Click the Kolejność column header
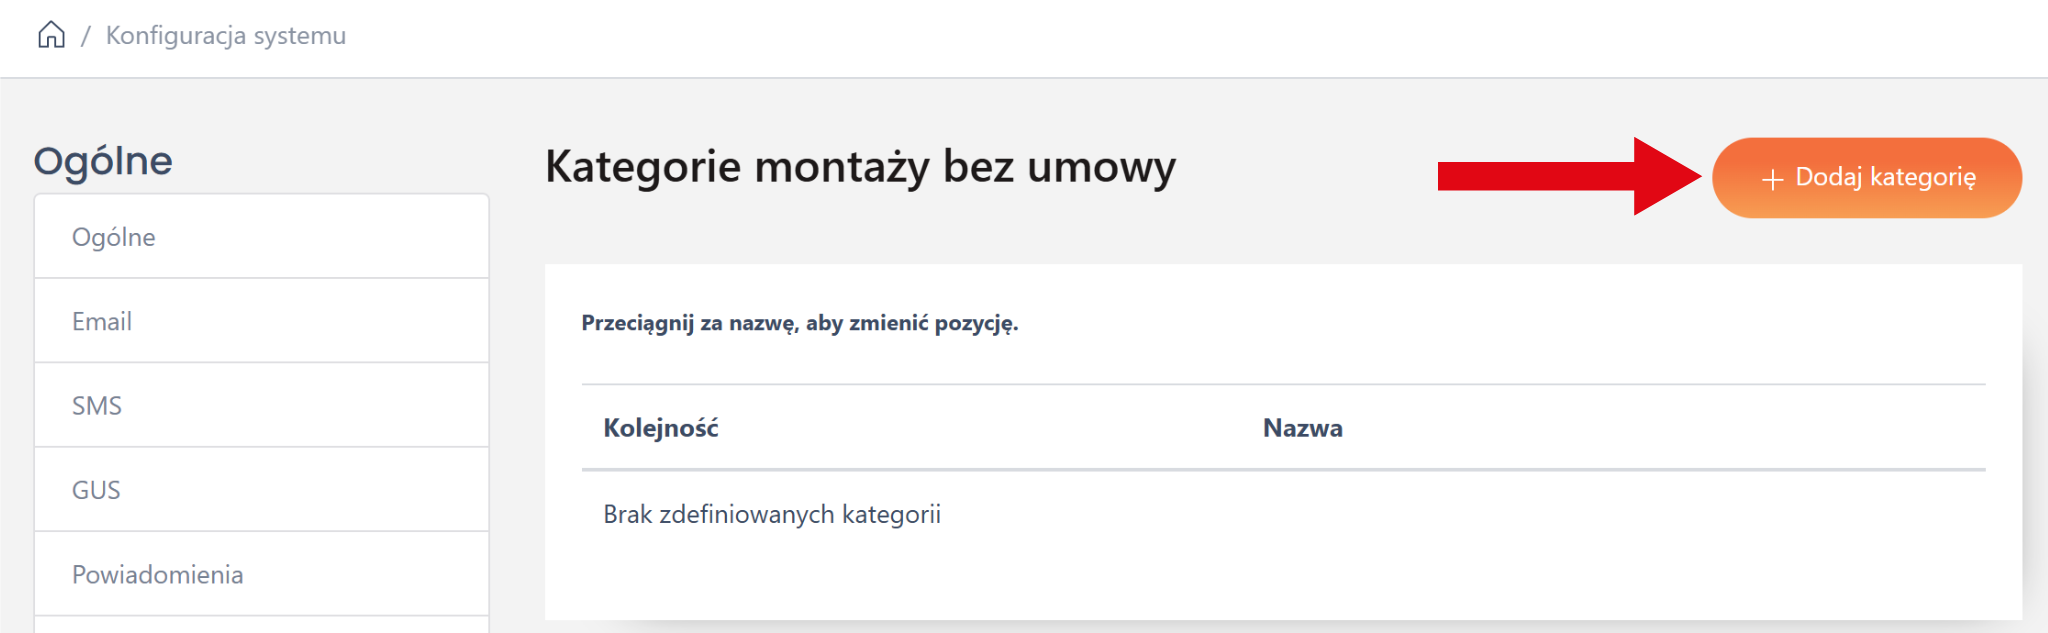The width and height of the screenshot is (2048, 633). pyautogui.click(x=660, y=428)
